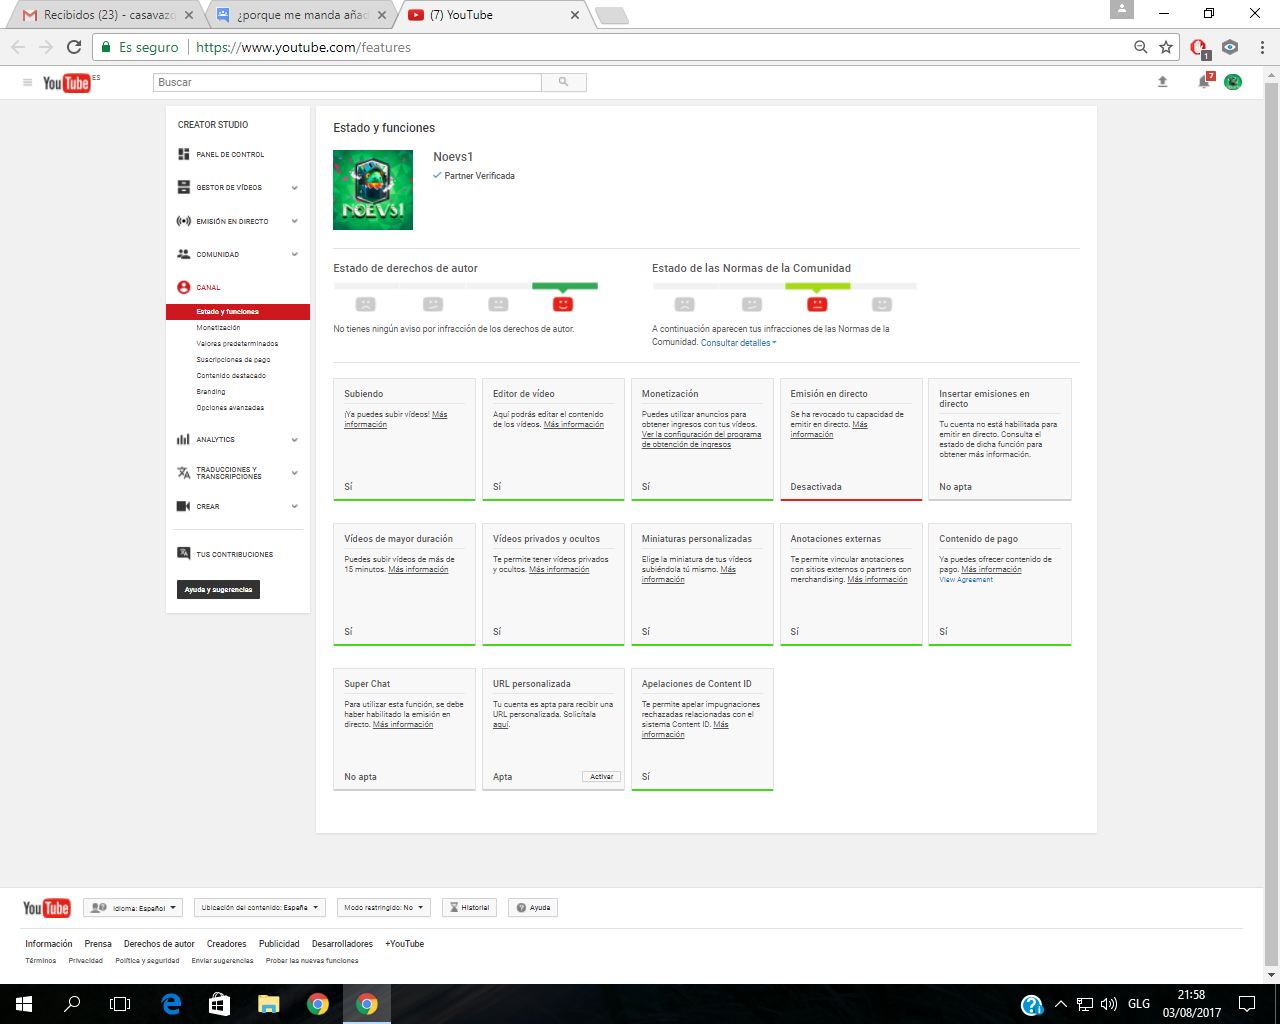
Task: Click the Comunidad people icon
Action: [x=183, y=254]
